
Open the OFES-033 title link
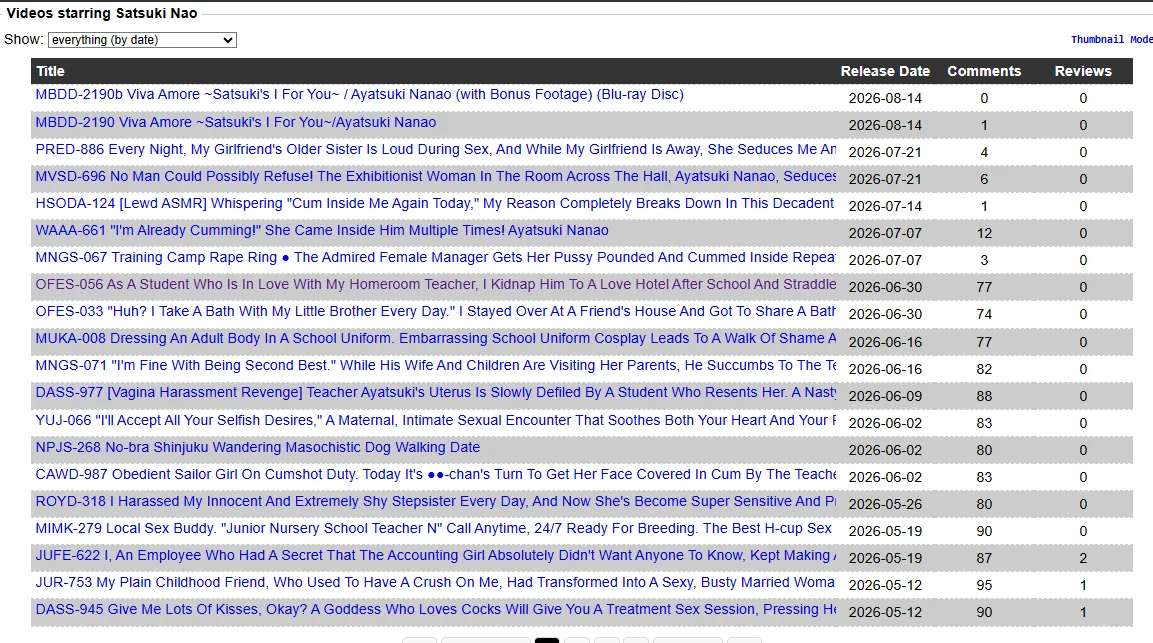[435, 311]
